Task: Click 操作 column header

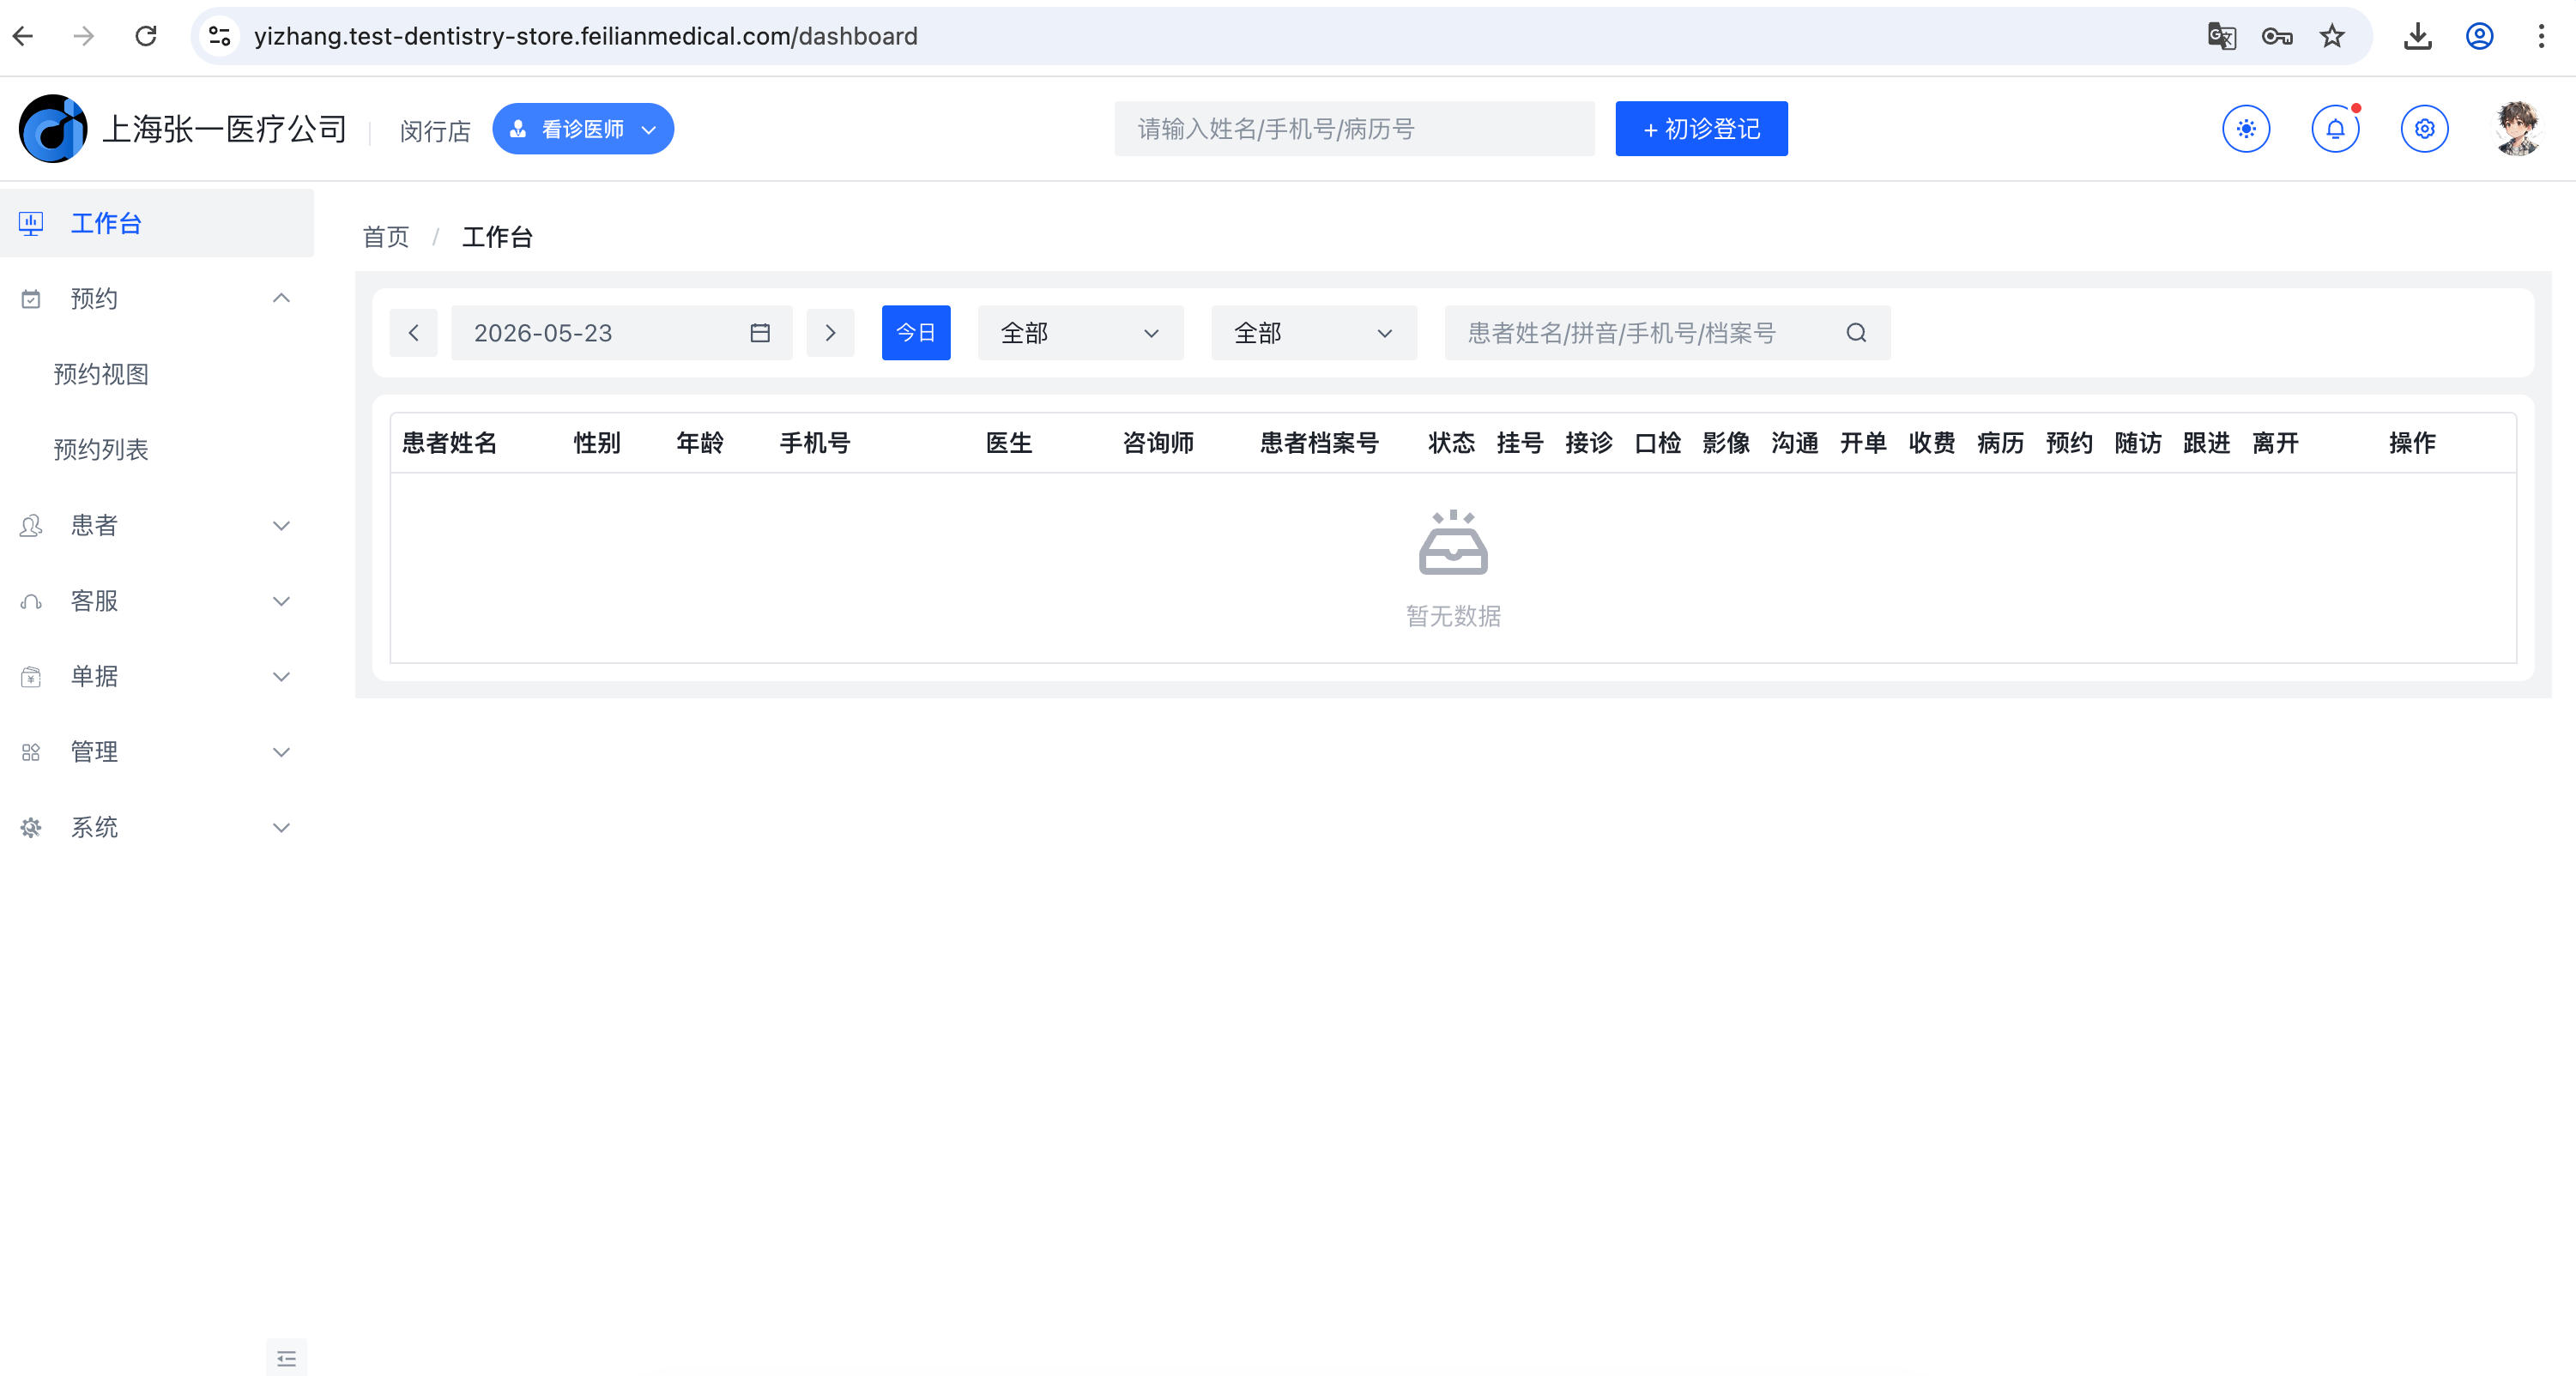Action: point(2412,443)
